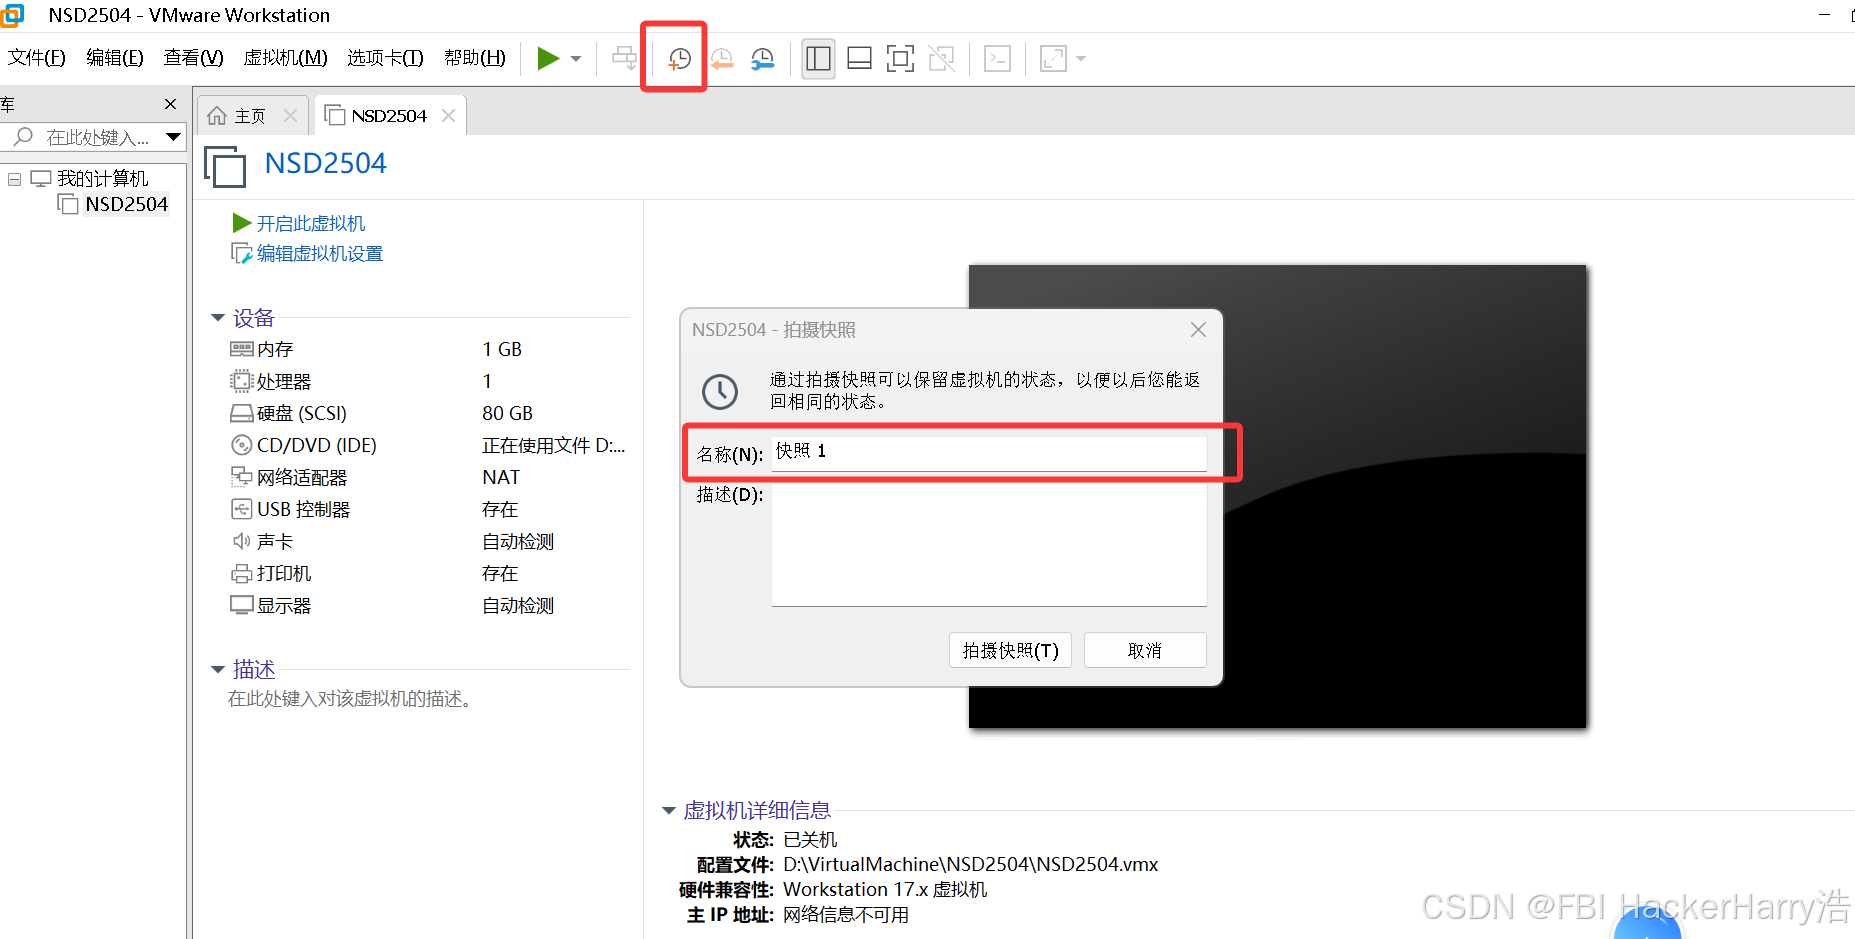Click the printer icon
This screenshot has height=939, width=1855.
pyautogui.click(x=242, y=573)
